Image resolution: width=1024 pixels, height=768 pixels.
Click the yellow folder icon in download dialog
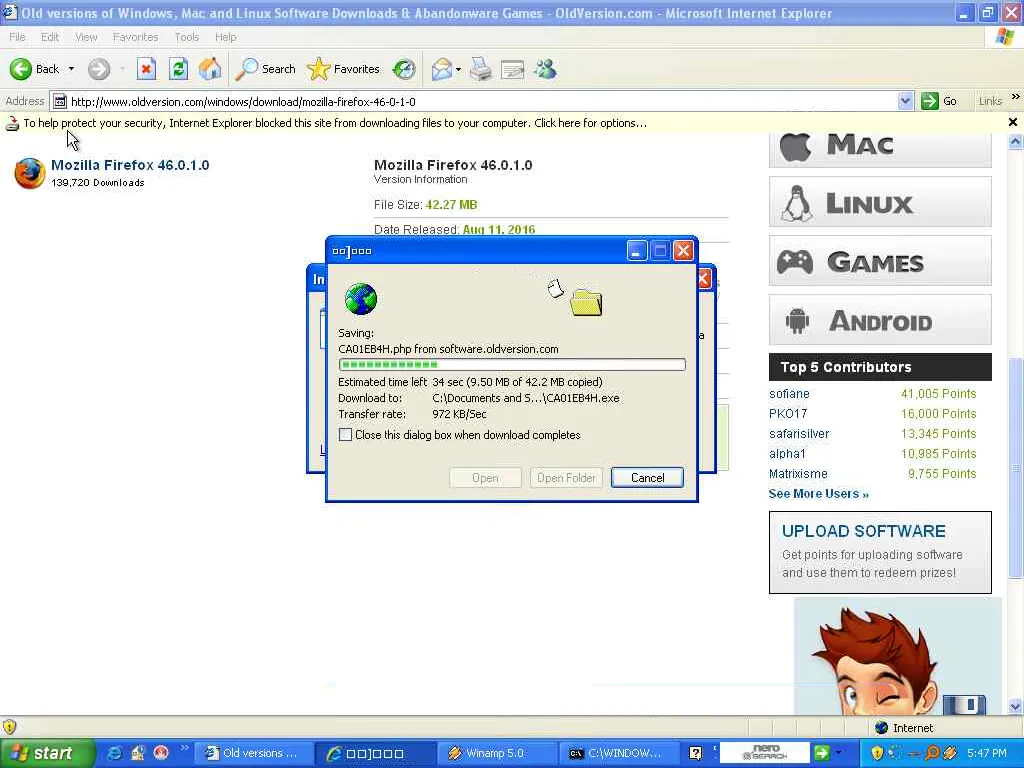click(586, 302)
